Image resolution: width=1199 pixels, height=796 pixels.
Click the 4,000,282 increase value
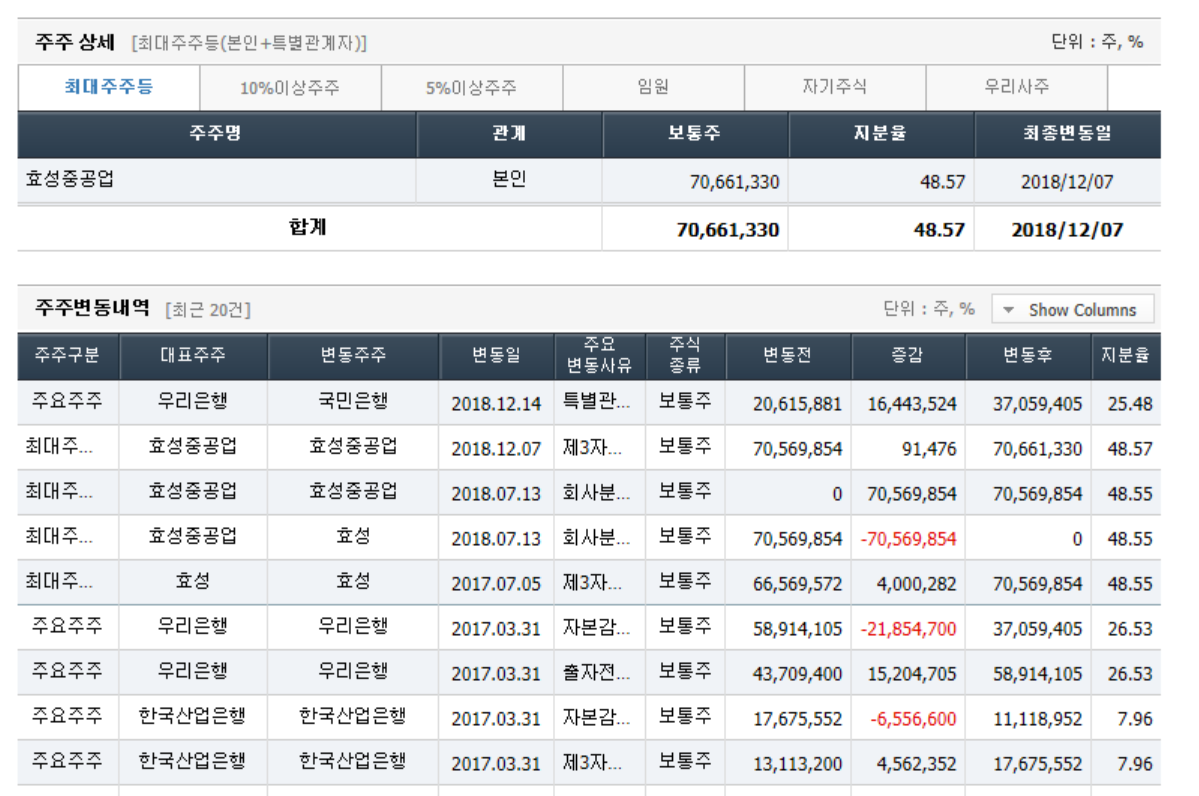[x=916, y=584]
